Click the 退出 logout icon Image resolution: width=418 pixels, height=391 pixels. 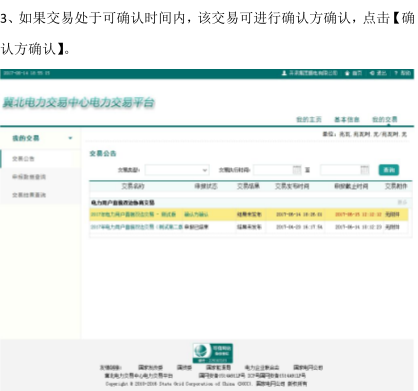point(372,73)
